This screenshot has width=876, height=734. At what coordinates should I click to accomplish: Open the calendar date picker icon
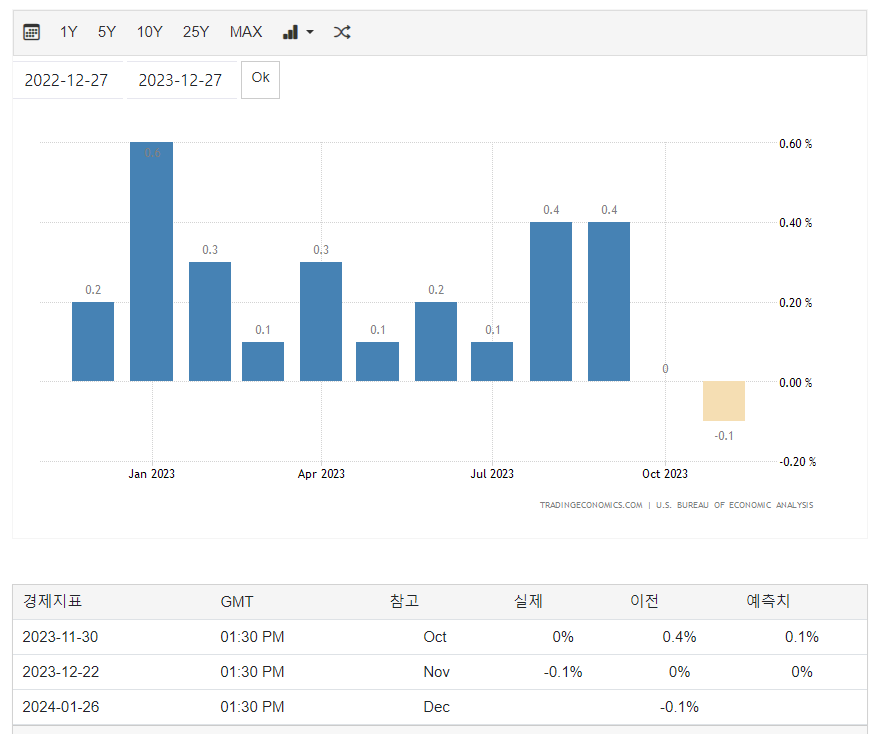coord(31,32)
